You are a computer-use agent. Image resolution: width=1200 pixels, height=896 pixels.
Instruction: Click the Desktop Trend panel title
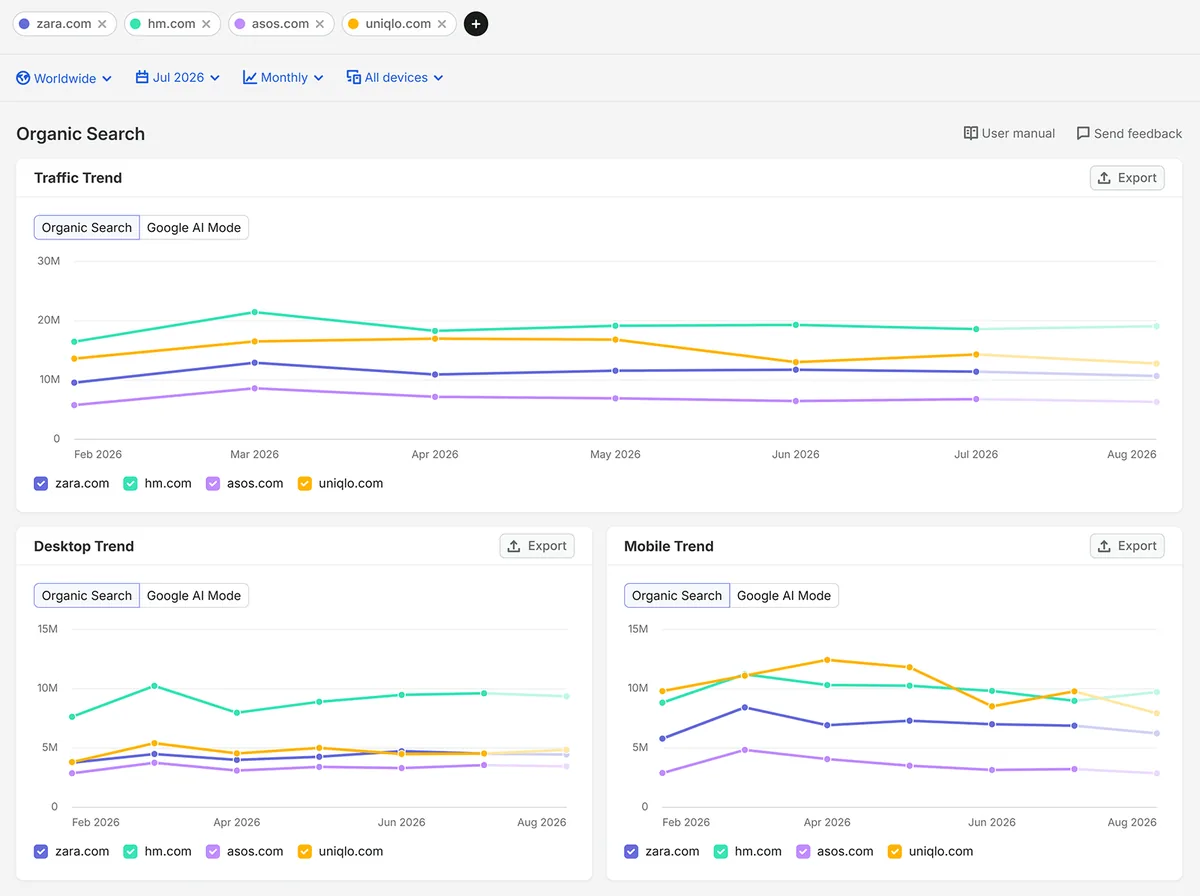coord(84,546)
